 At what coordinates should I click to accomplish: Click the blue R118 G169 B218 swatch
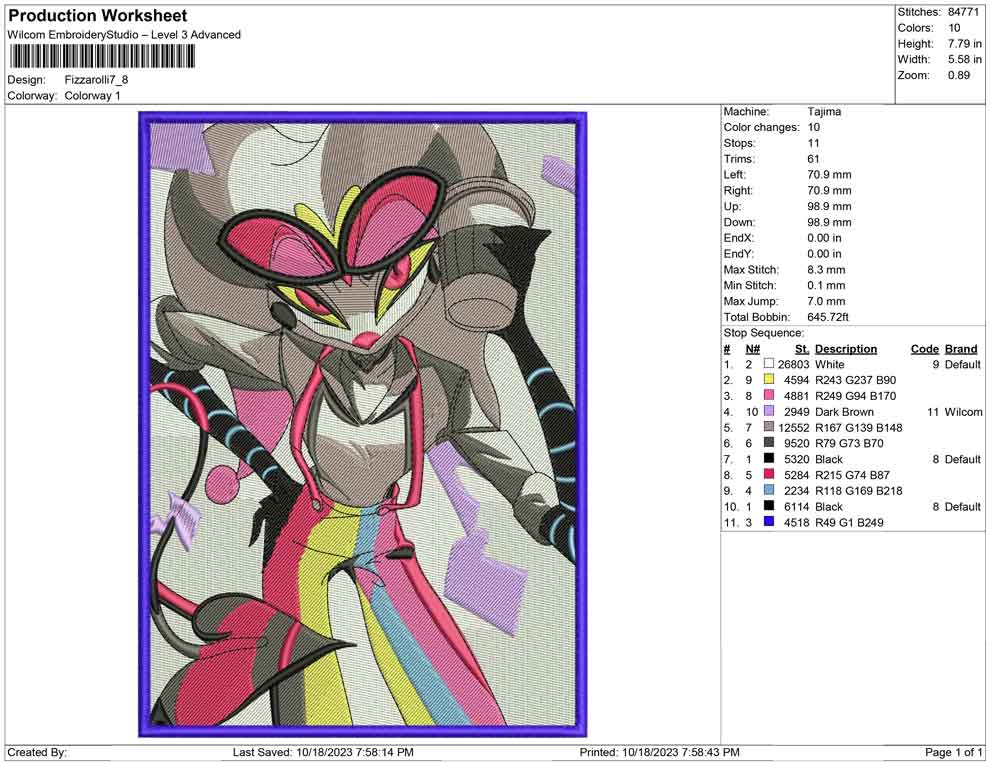(x=768, y=490)
